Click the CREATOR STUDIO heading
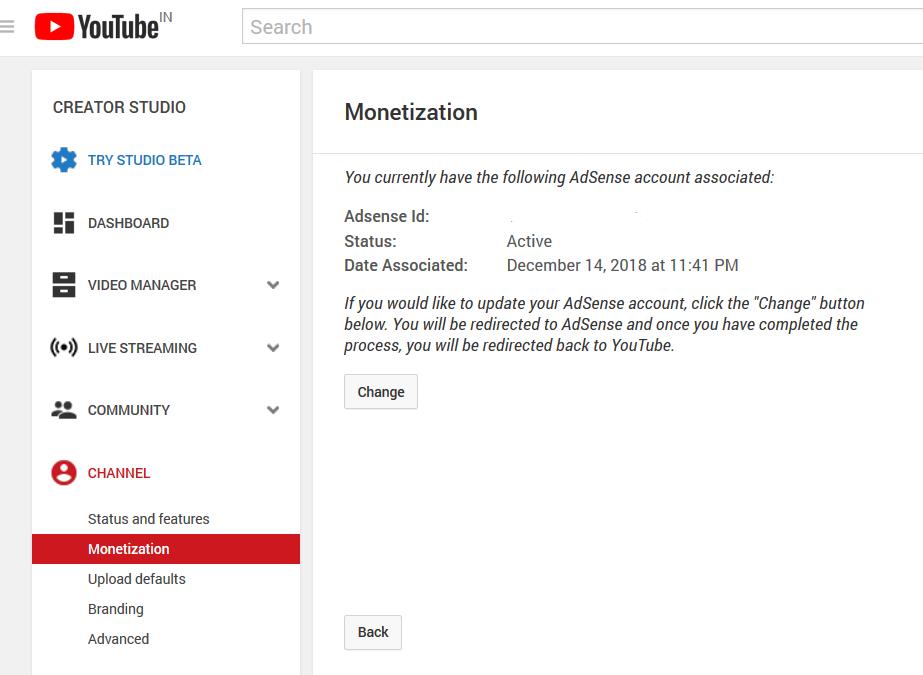The width and height of the screenshot is (923, 675). (119, 107)
